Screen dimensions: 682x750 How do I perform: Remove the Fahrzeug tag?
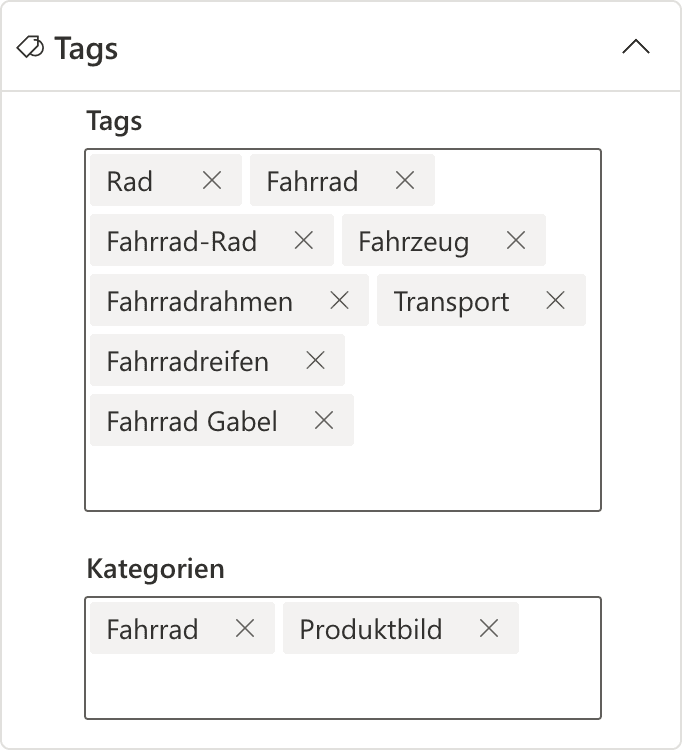(516, 240)
